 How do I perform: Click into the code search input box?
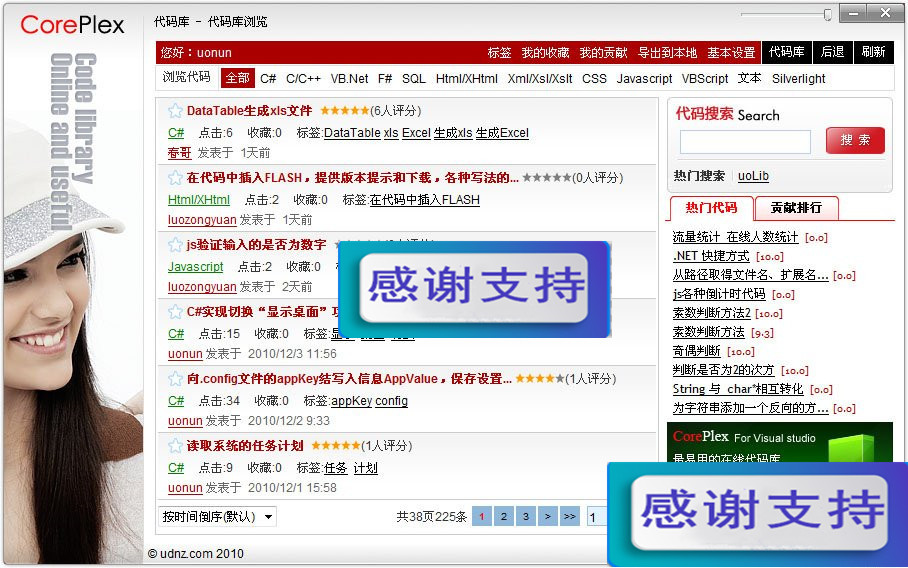coord(745,142)
